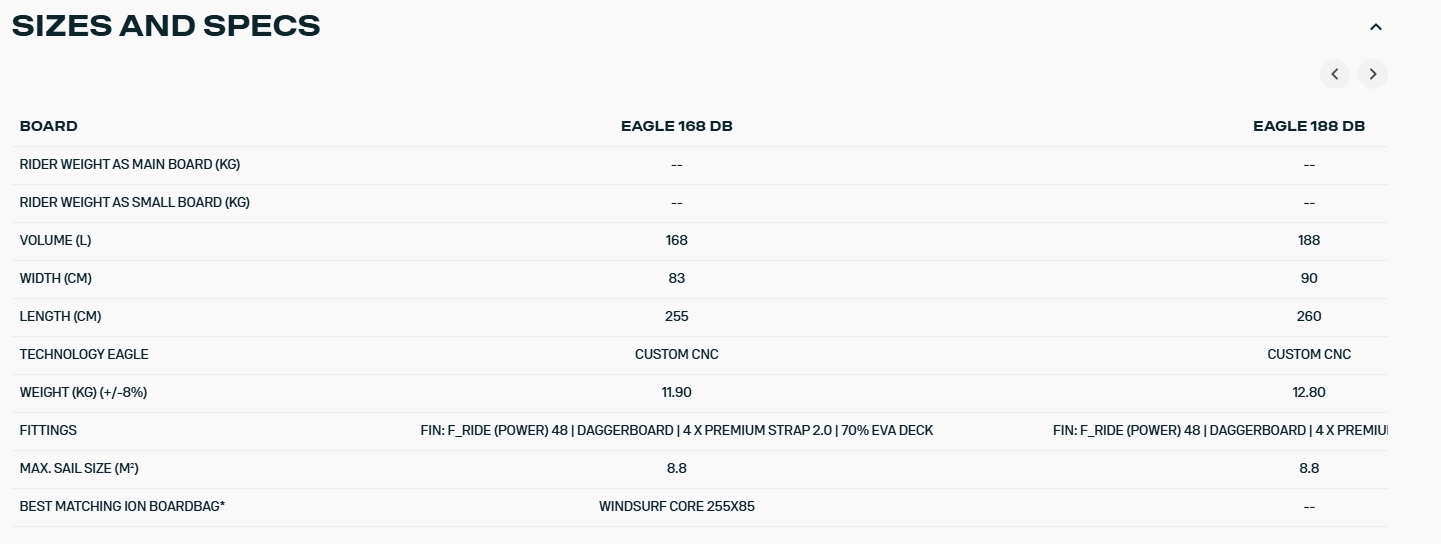
Task: Click the 12.80 weight value
Action: click(1308, 392)
